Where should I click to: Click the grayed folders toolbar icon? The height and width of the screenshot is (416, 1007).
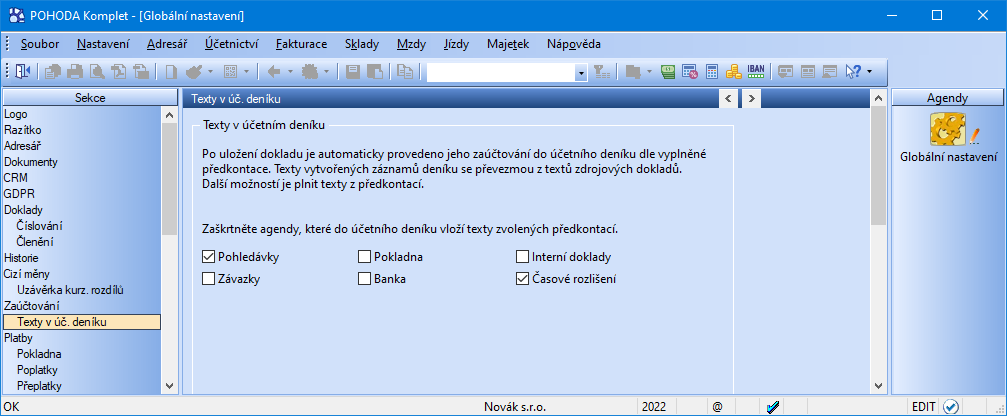point(634,72)
